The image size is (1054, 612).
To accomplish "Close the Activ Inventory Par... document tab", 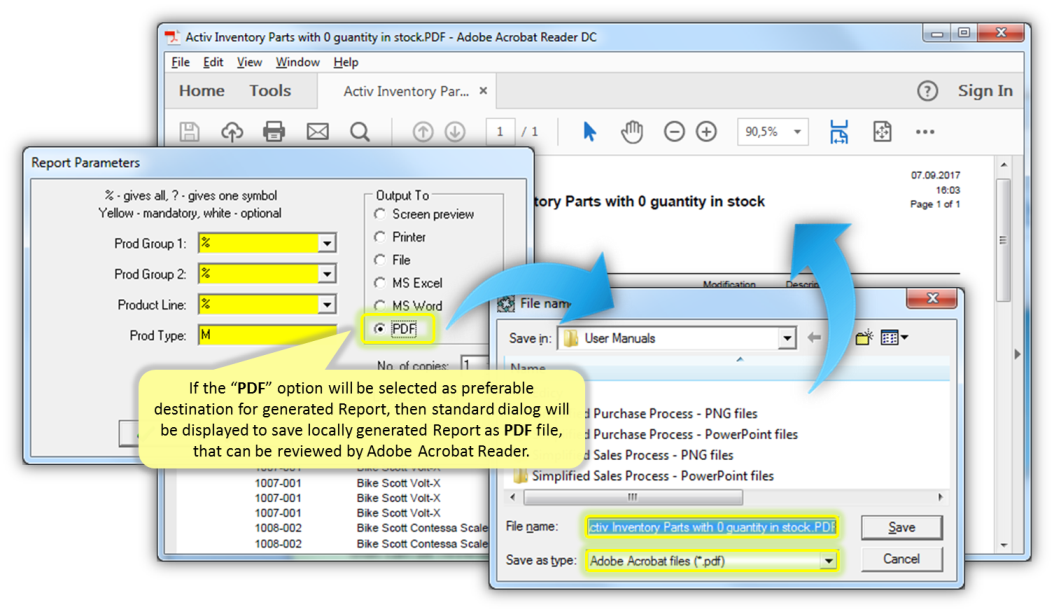I will pyautogui.click(x=483, y=91).
